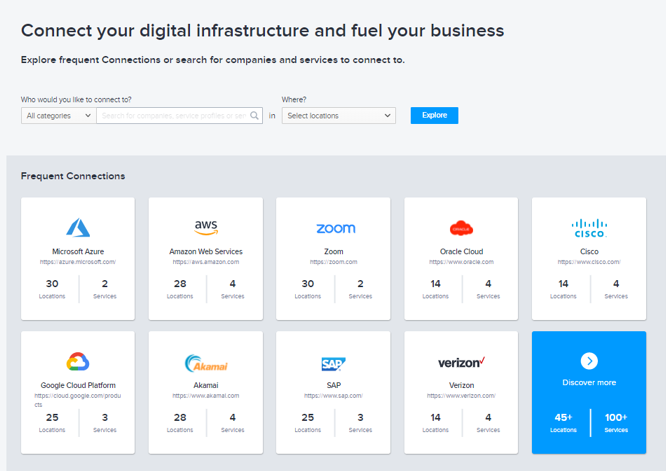666x471 pixels.
Task: Click the aws.amazon.com URL
Action: 206,262
